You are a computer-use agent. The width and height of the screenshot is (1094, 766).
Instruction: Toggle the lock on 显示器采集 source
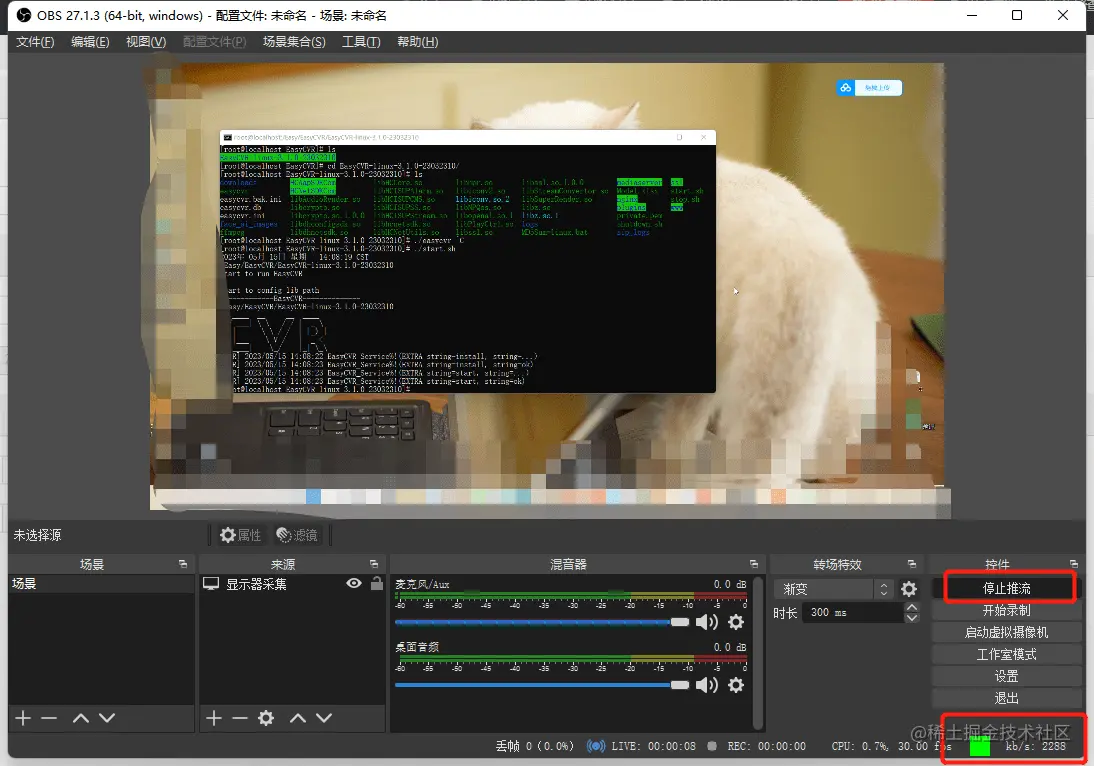pyautogui.click(x=377, y=583)
